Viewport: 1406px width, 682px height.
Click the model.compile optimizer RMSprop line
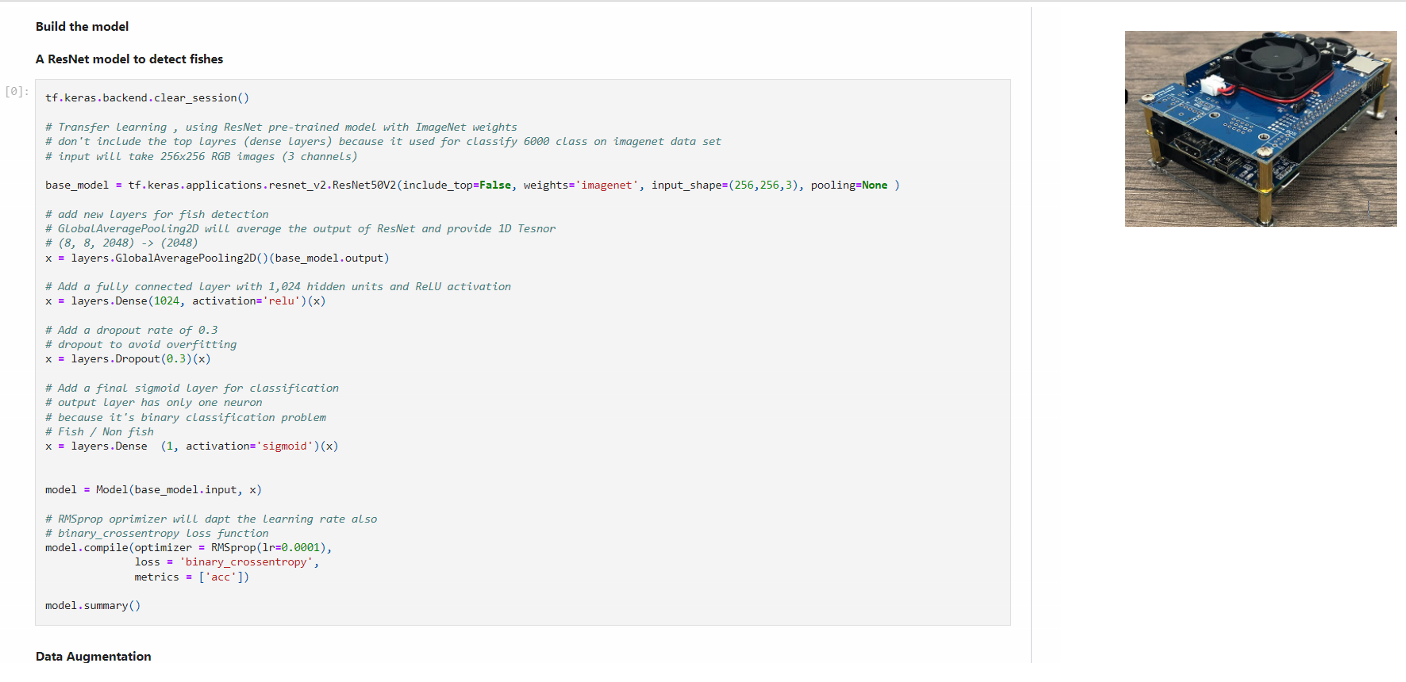tap(189, 548)
